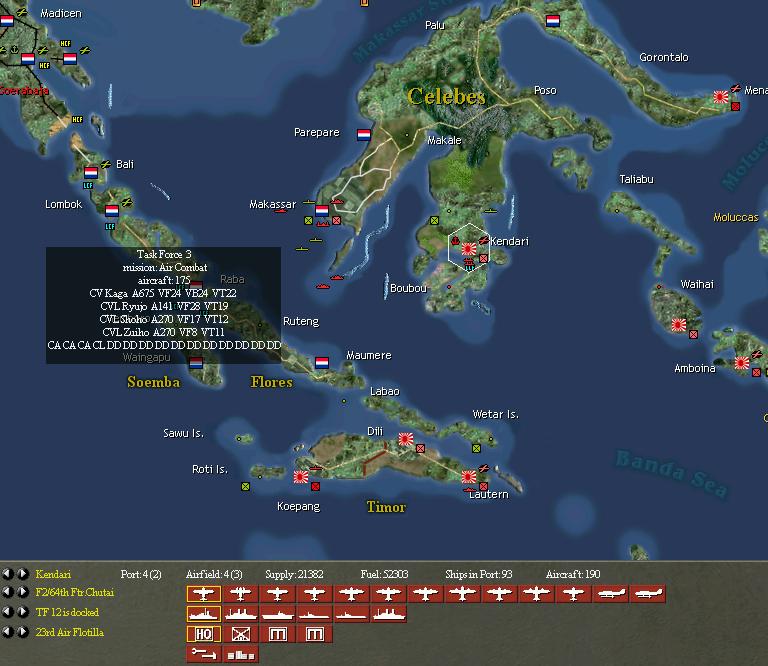Click left arrow beside TF 12 is docked
Image resolution: width=768 pixels, height=666 pixels.
coord(7,612)
